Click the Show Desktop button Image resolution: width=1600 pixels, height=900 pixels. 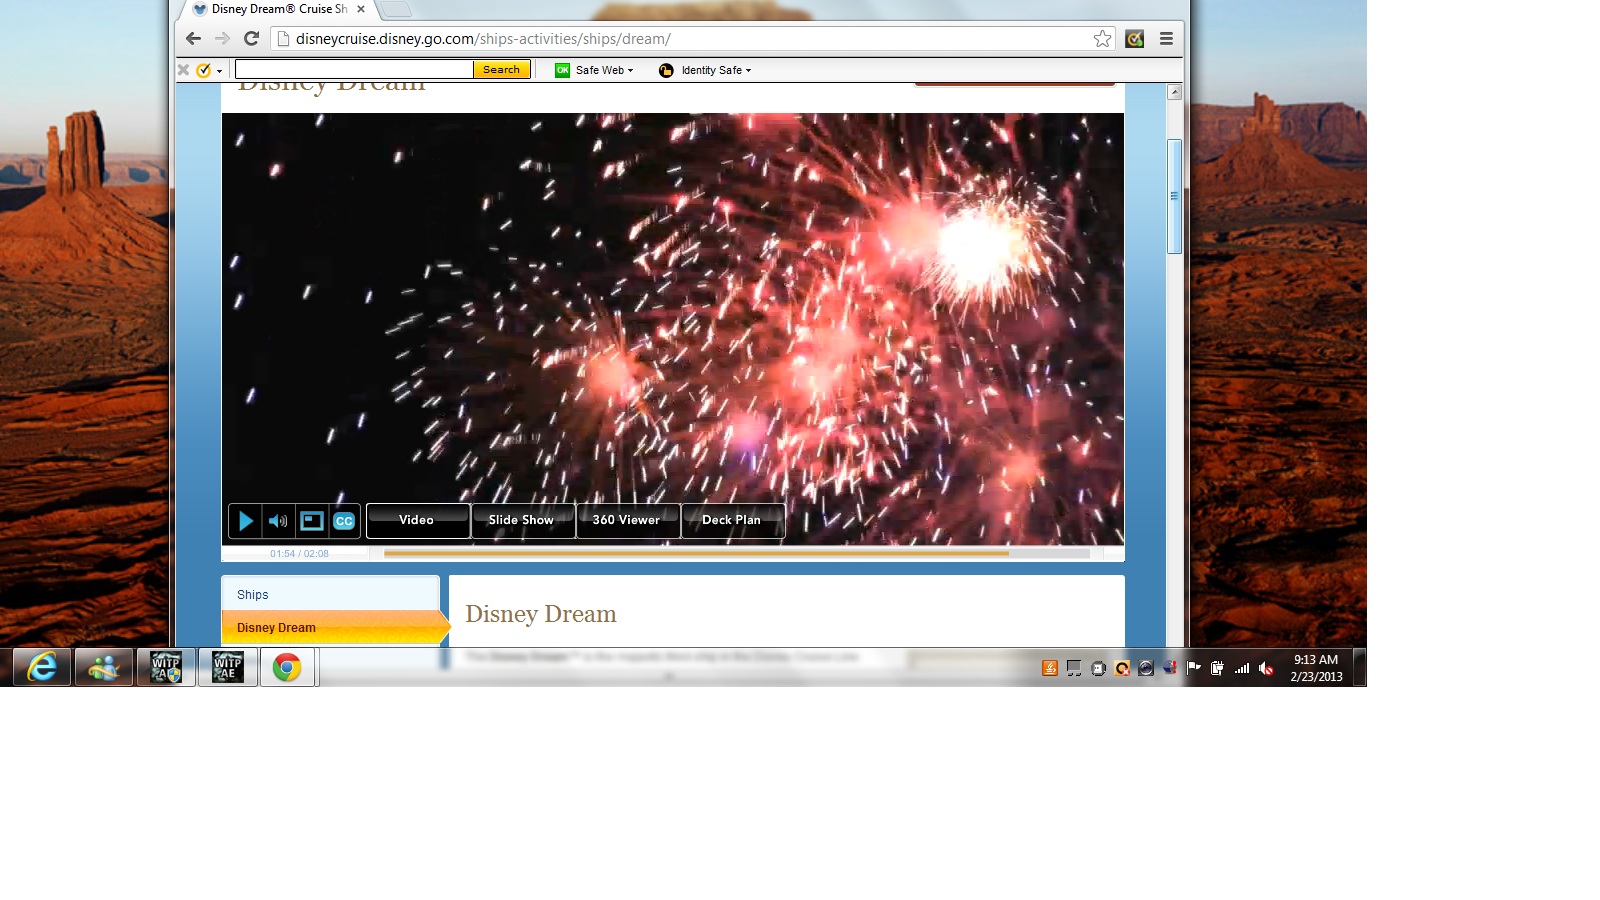1360,667
